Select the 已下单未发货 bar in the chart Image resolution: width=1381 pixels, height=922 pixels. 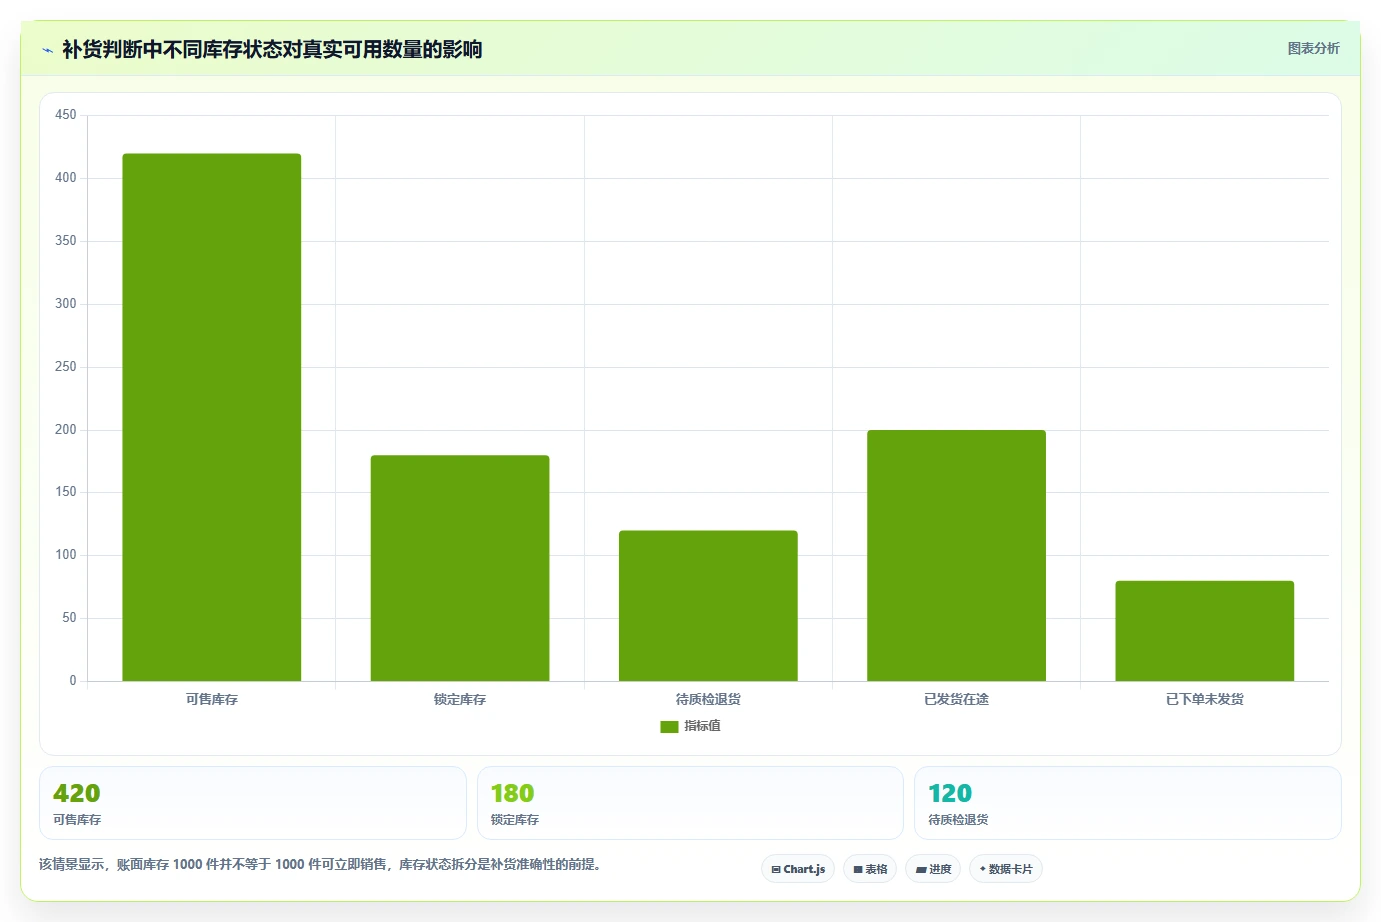[x=1204, y=631]
